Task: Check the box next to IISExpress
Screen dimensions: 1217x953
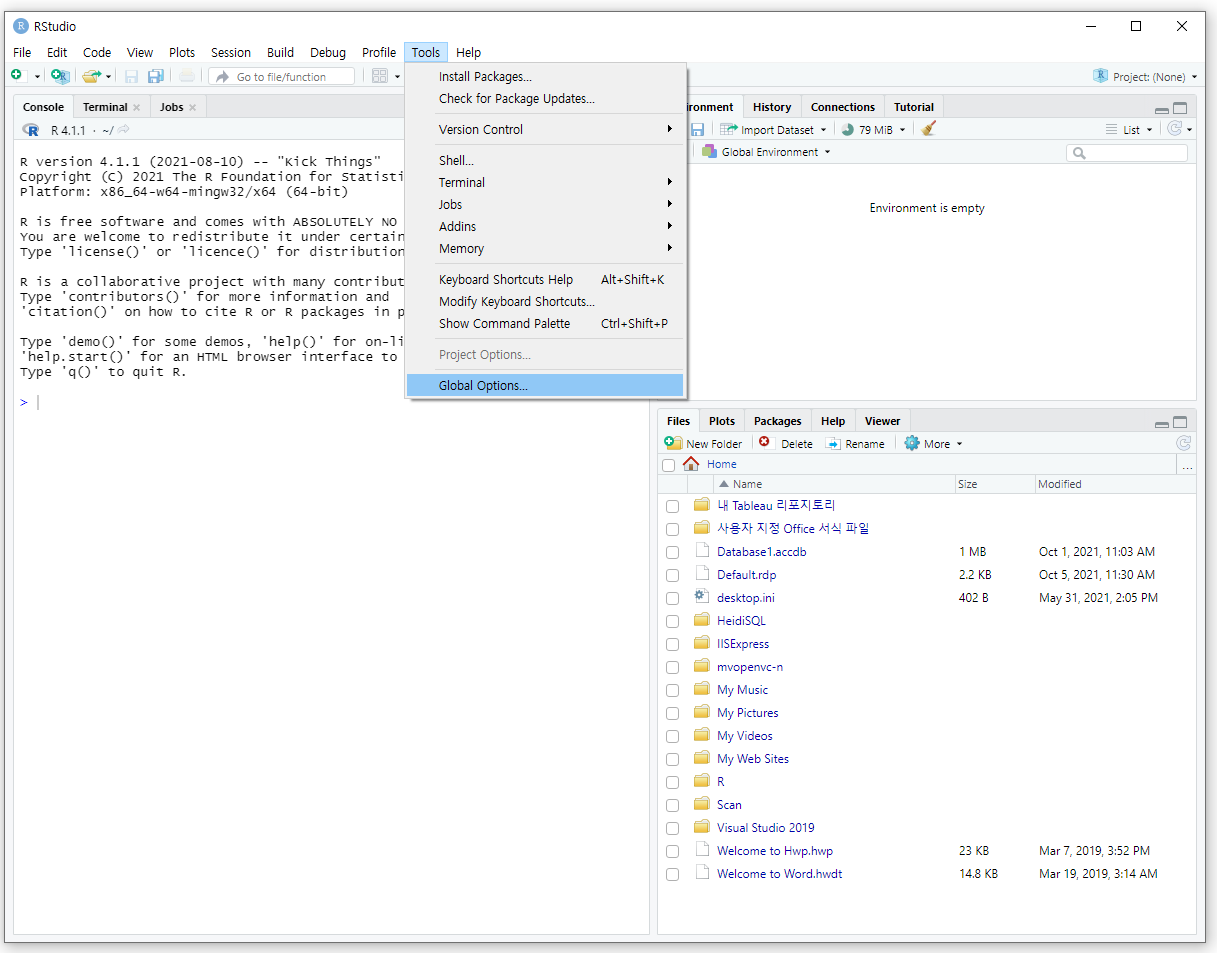Action: pyautogui.click(x=672, y=644)
